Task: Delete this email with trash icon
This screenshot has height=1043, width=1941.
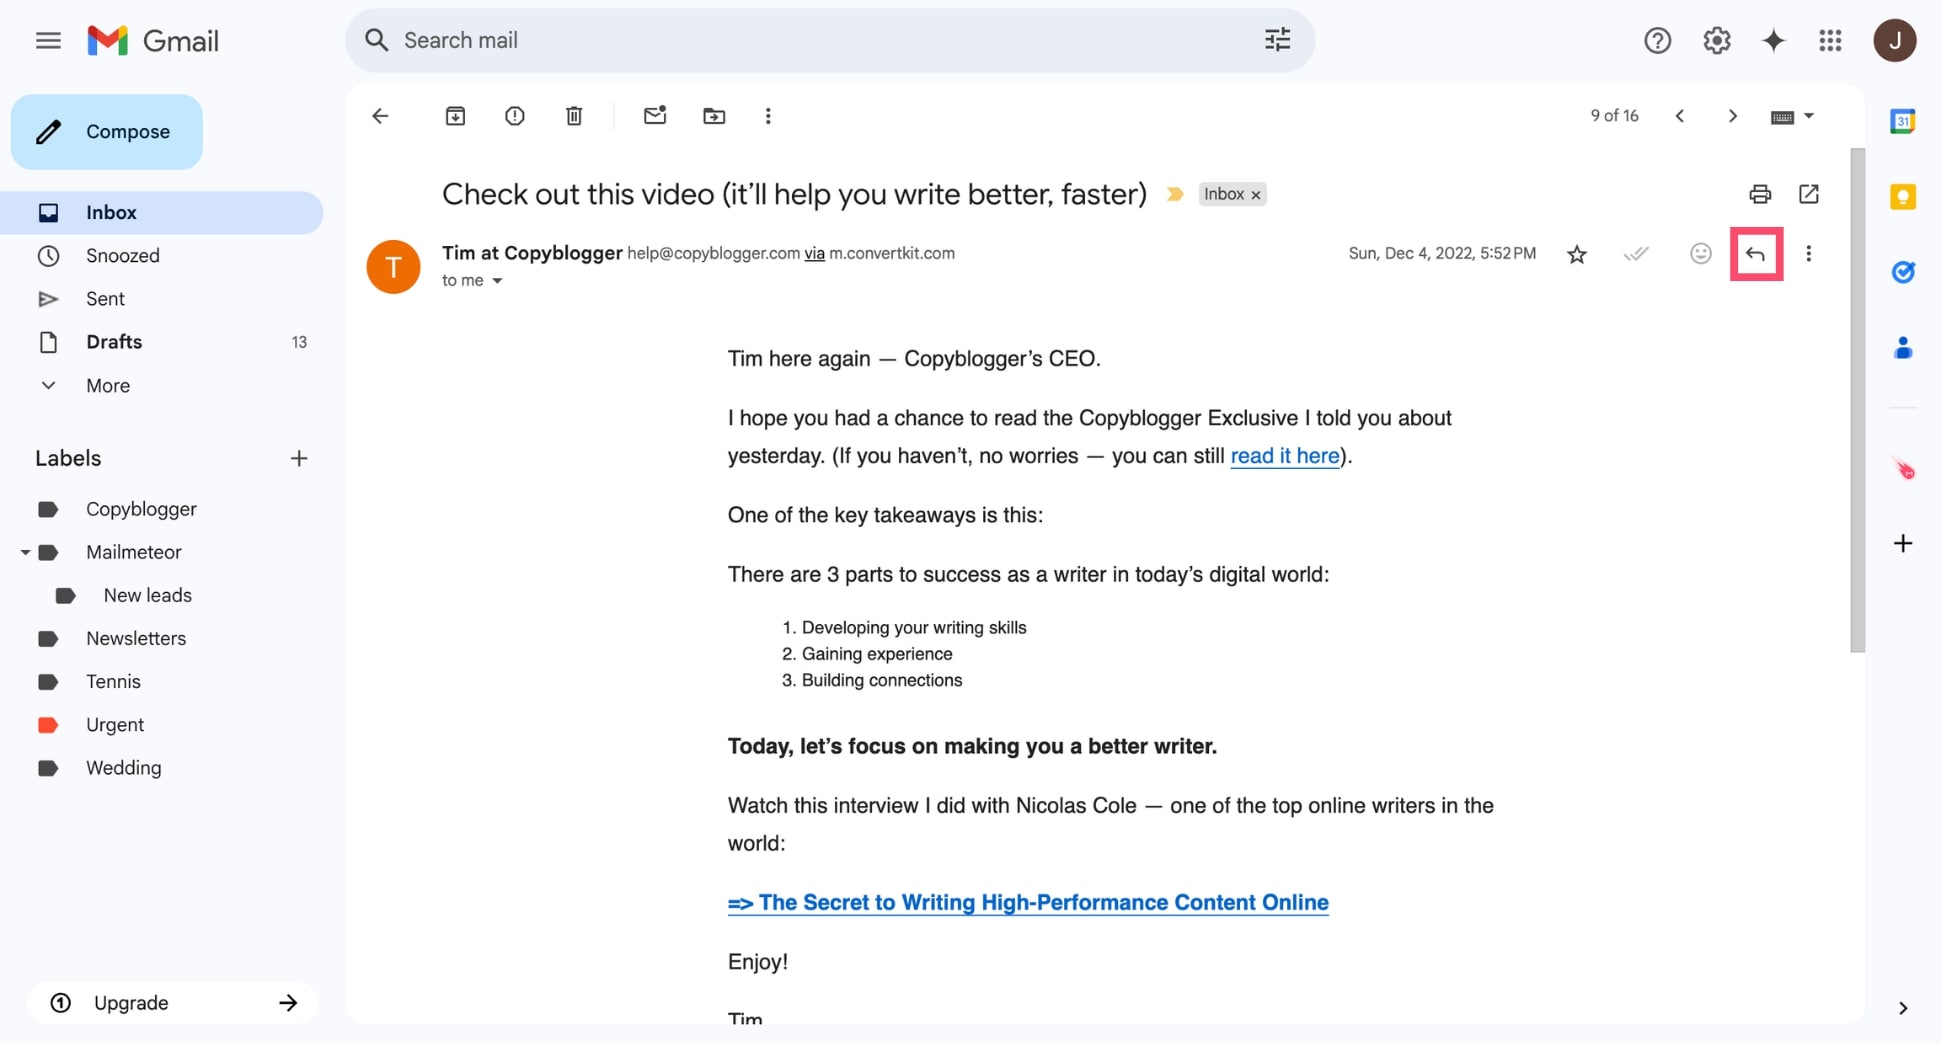Action: [x=574, y=116]
